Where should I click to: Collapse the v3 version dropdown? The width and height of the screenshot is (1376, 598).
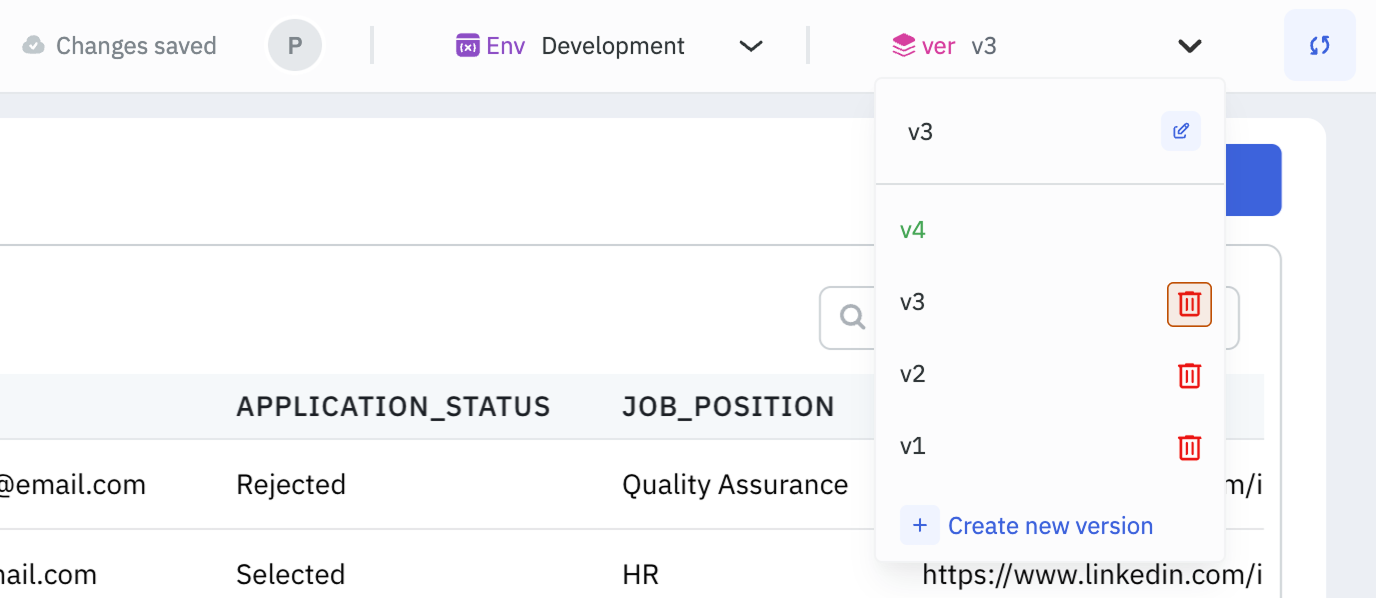(x=1189, y=45)
